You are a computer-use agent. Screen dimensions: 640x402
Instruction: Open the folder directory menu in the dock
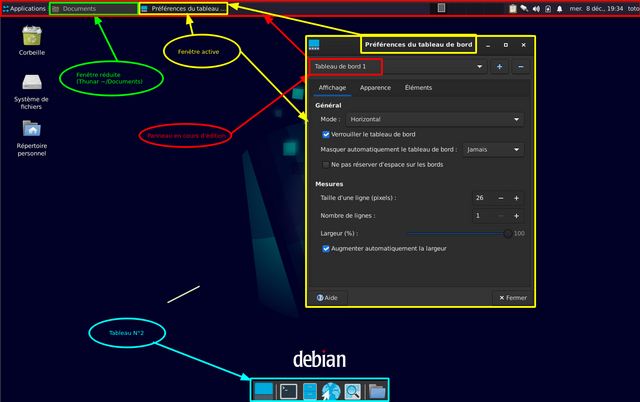pos(377,391)
